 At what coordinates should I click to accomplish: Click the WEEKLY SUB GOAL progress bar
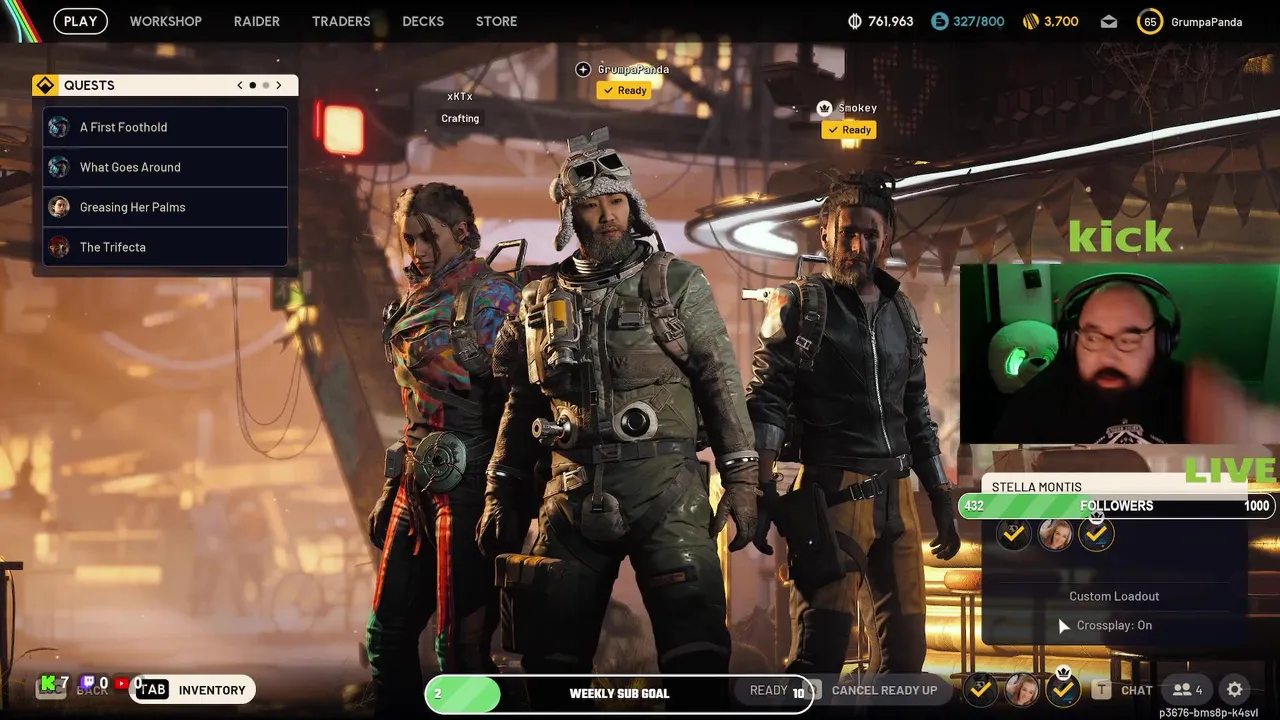(x=619, y=694)
